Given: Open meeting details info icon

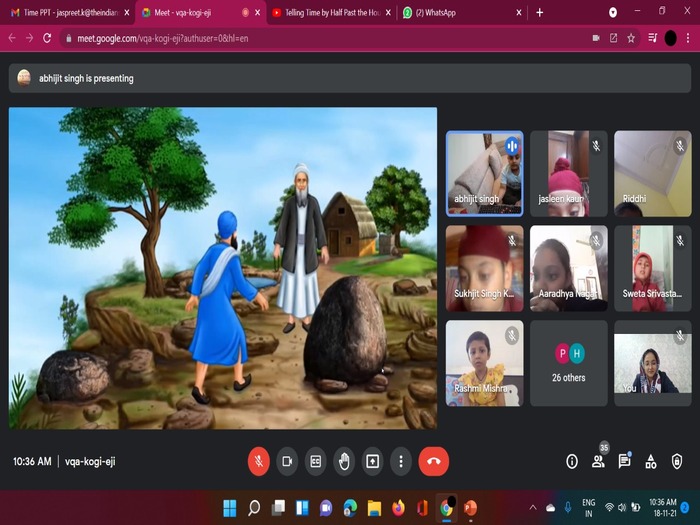Looking at the screenshot, I should [x=572, y=461].
